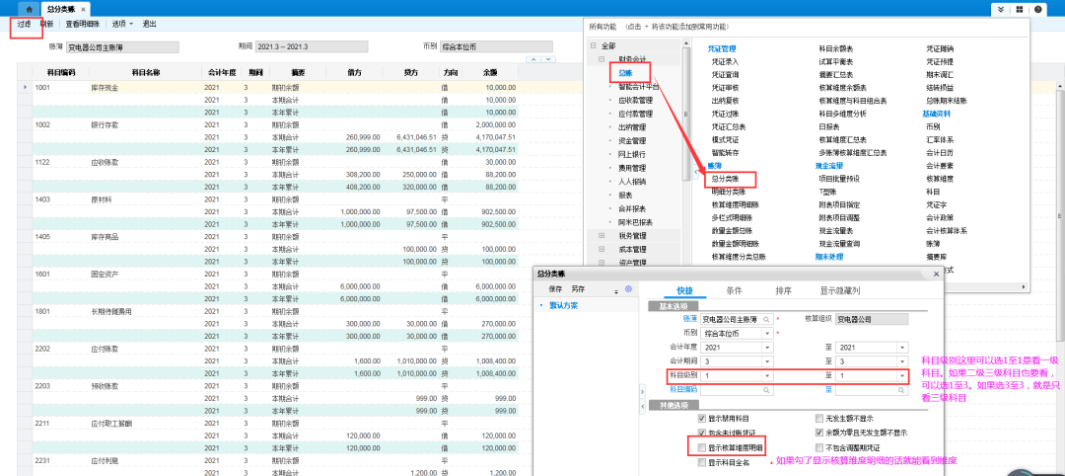Open the 选项 toolbar menu

pos(122,23)
